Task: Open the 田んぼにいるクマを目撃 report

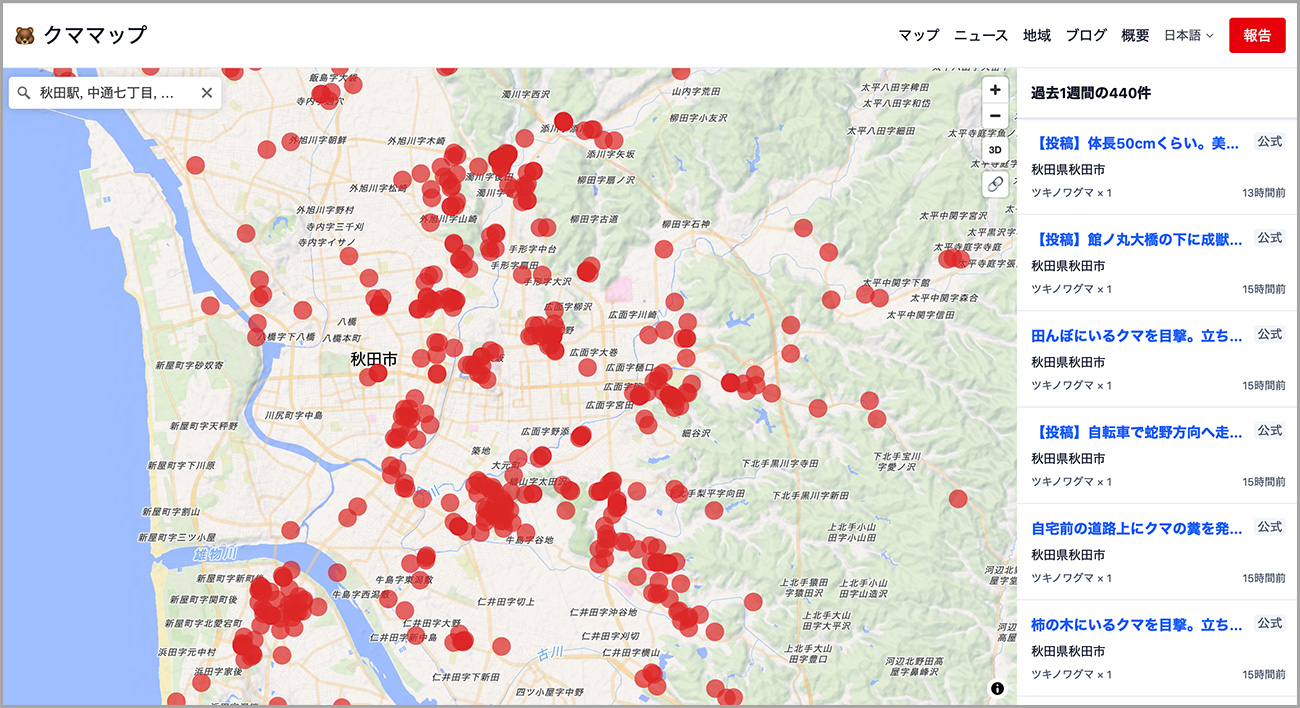Action: pyautogui.click(x=1135, y=336)
